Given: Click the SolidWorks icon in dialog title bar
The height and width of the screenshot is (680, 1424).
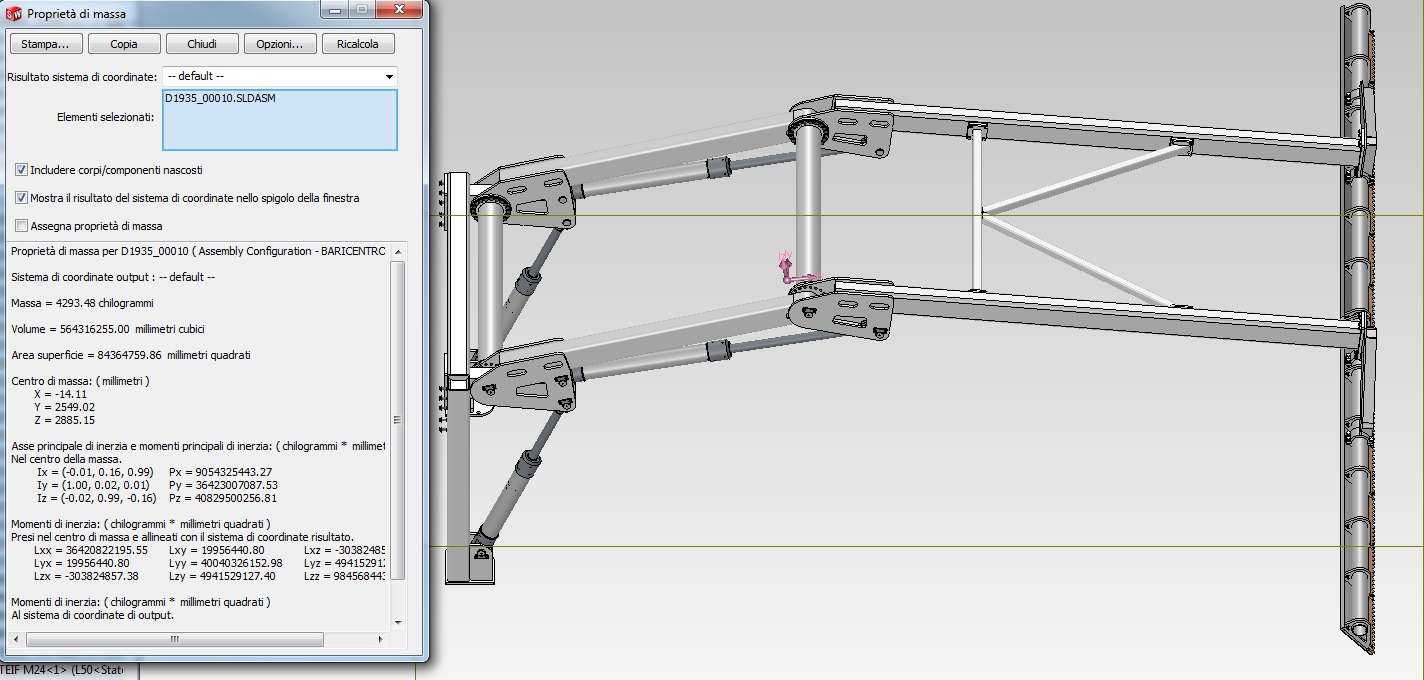Looking at the screenshot, I should (x=14, y=14).
